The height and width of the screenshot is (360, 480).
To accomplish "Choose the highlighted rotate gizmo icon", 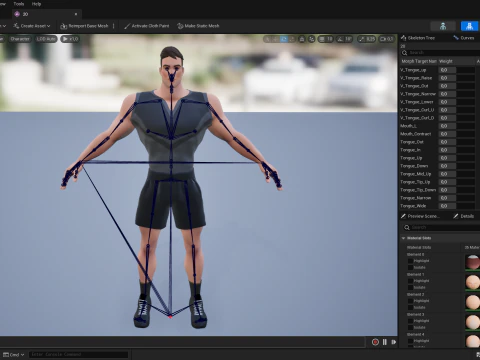I will tap(284, 39).
